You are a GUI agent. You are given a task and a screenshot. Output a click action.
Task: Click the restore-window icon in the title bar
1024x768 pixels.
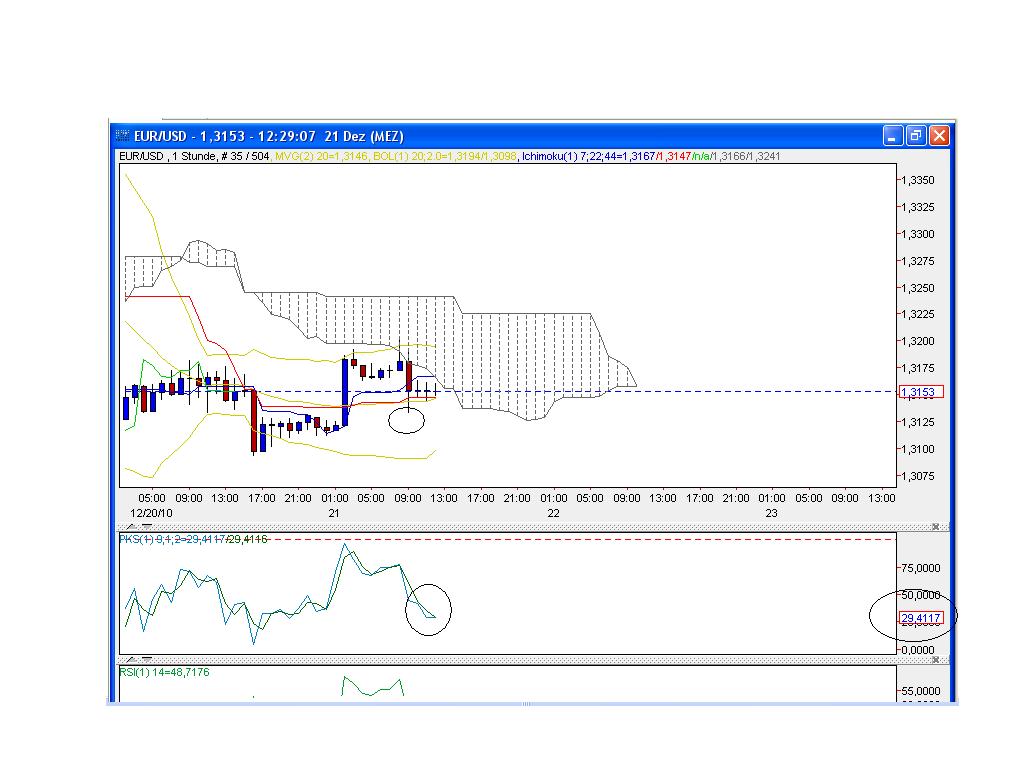coord(915,136)
